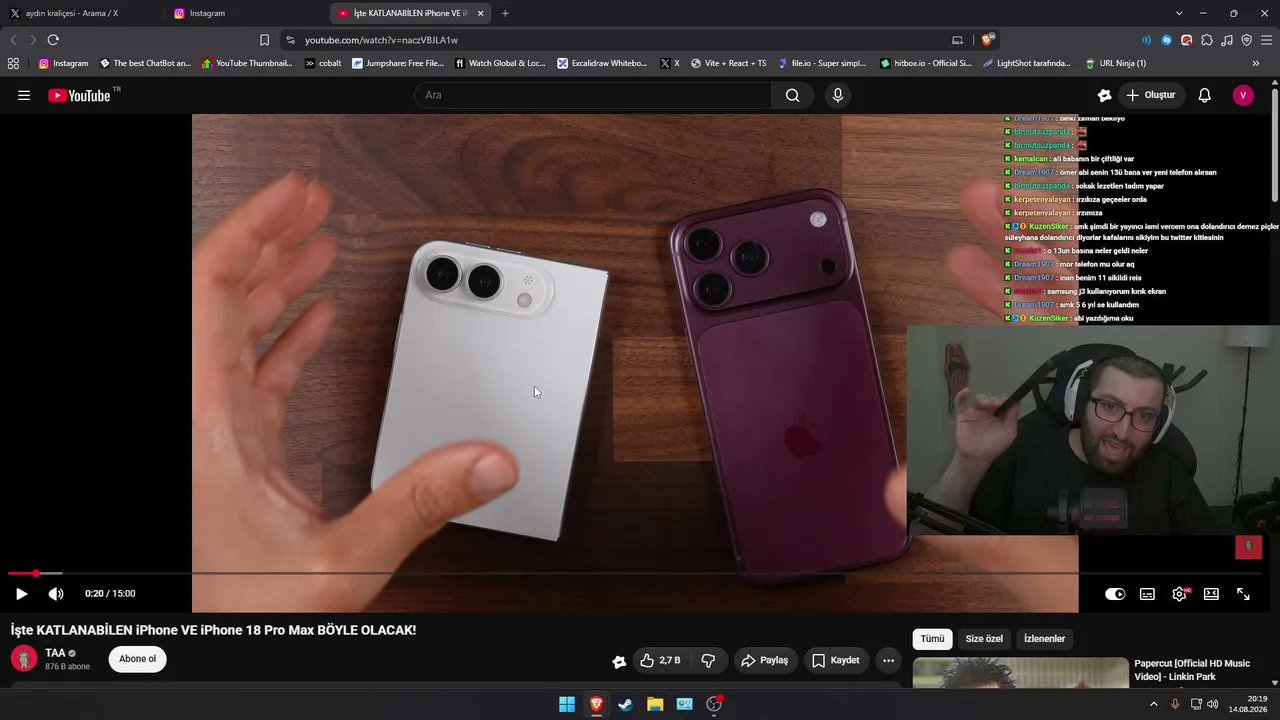
Task: Save the video with Kaydet
Action: pos(836,660)
